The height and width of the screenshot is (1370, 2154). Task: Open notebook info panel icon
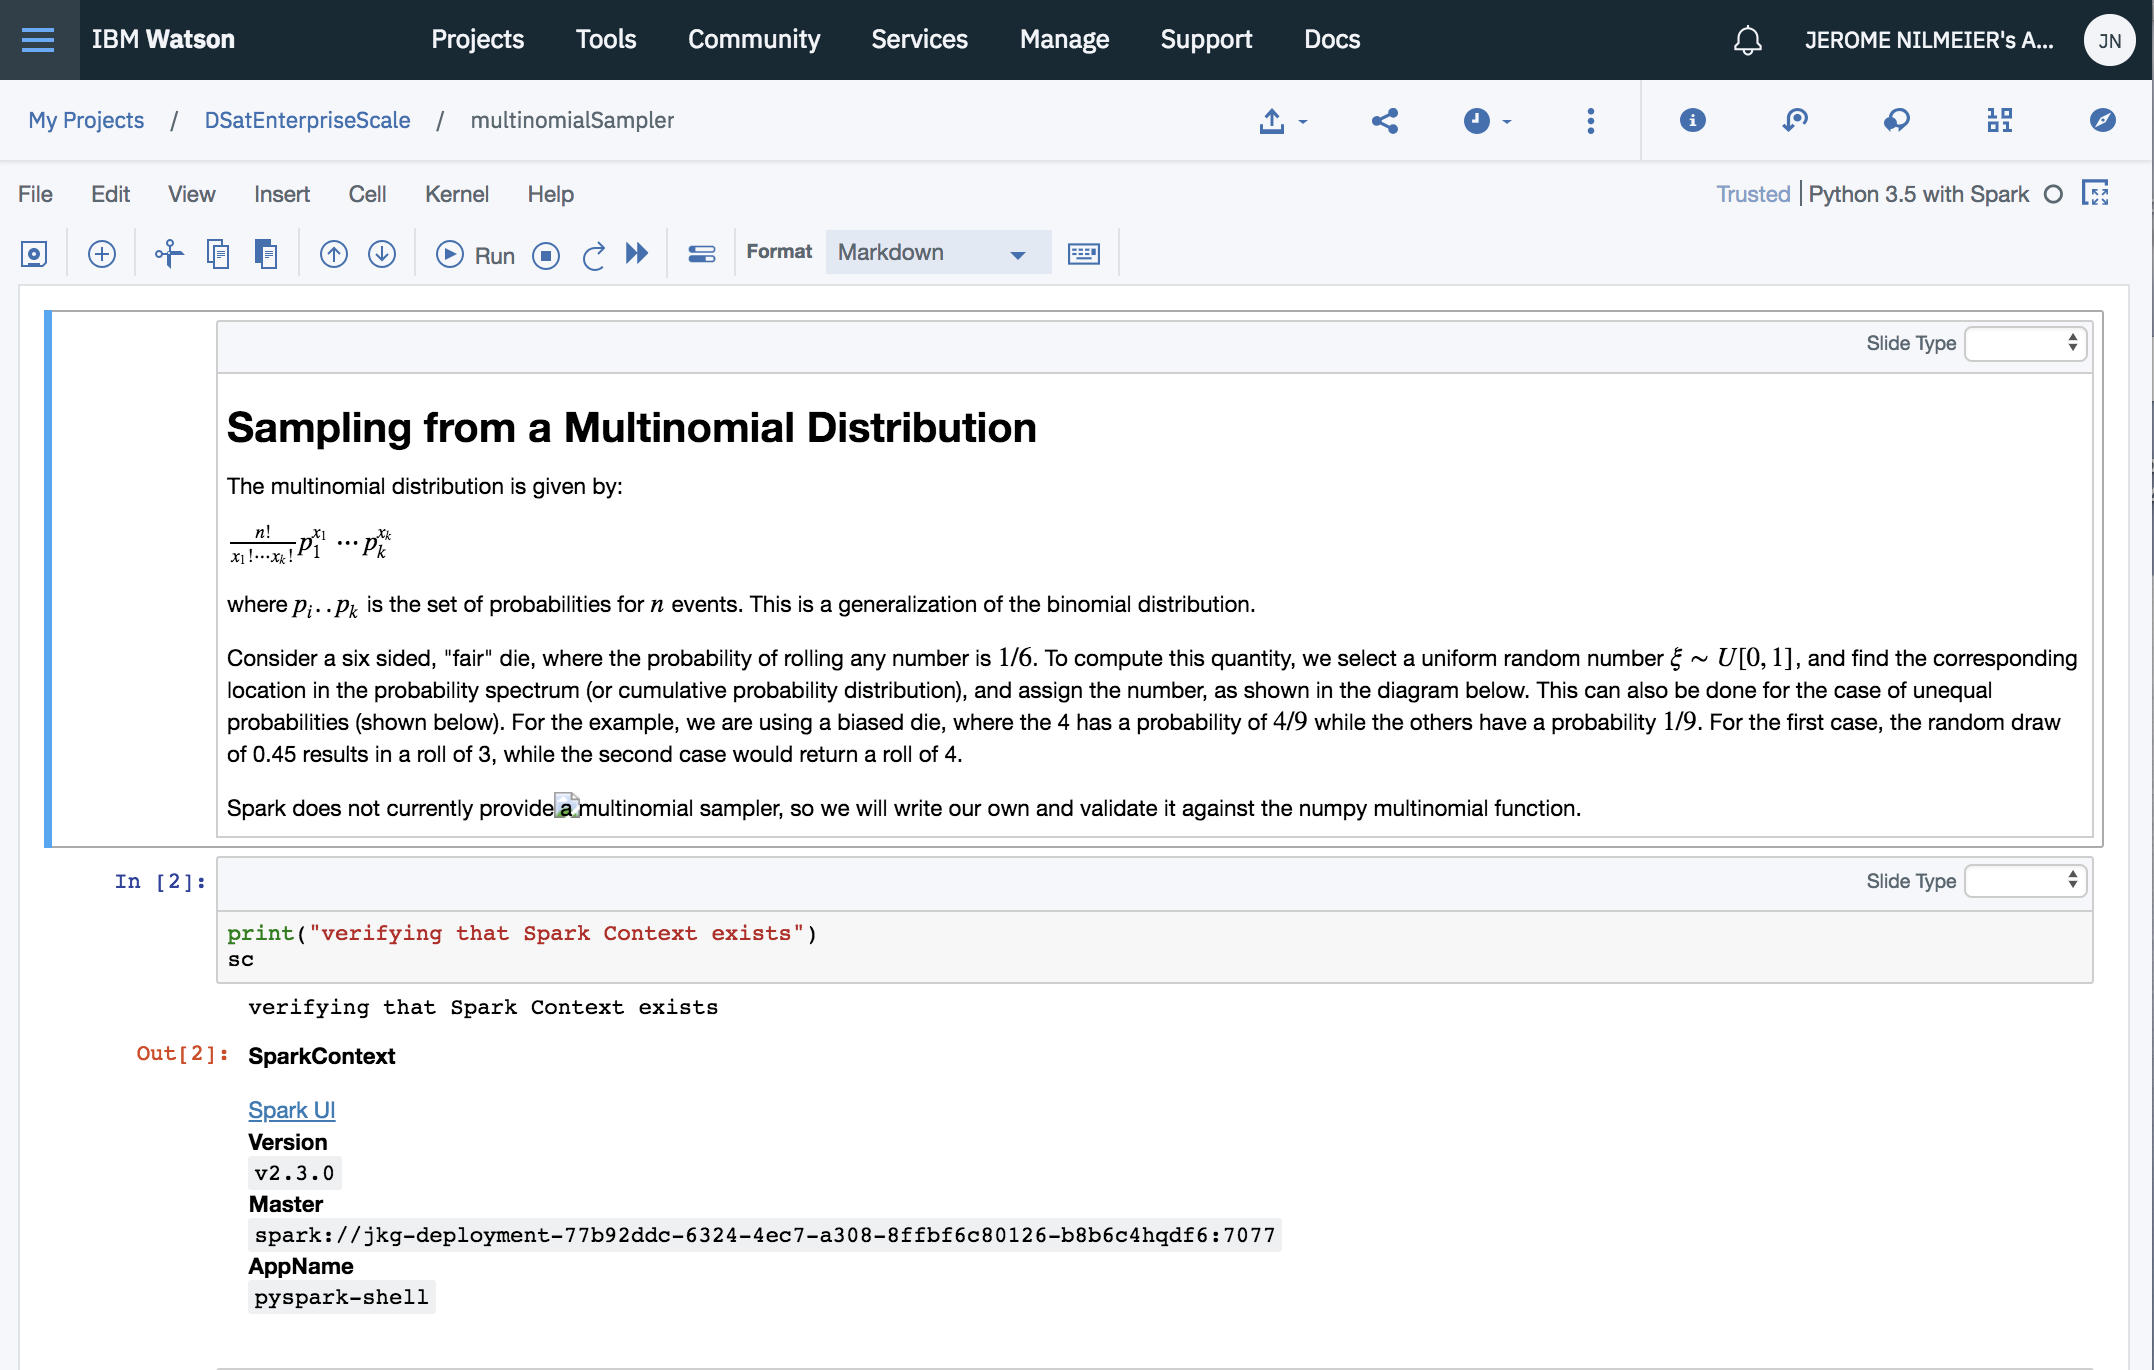coord(1692,121)
